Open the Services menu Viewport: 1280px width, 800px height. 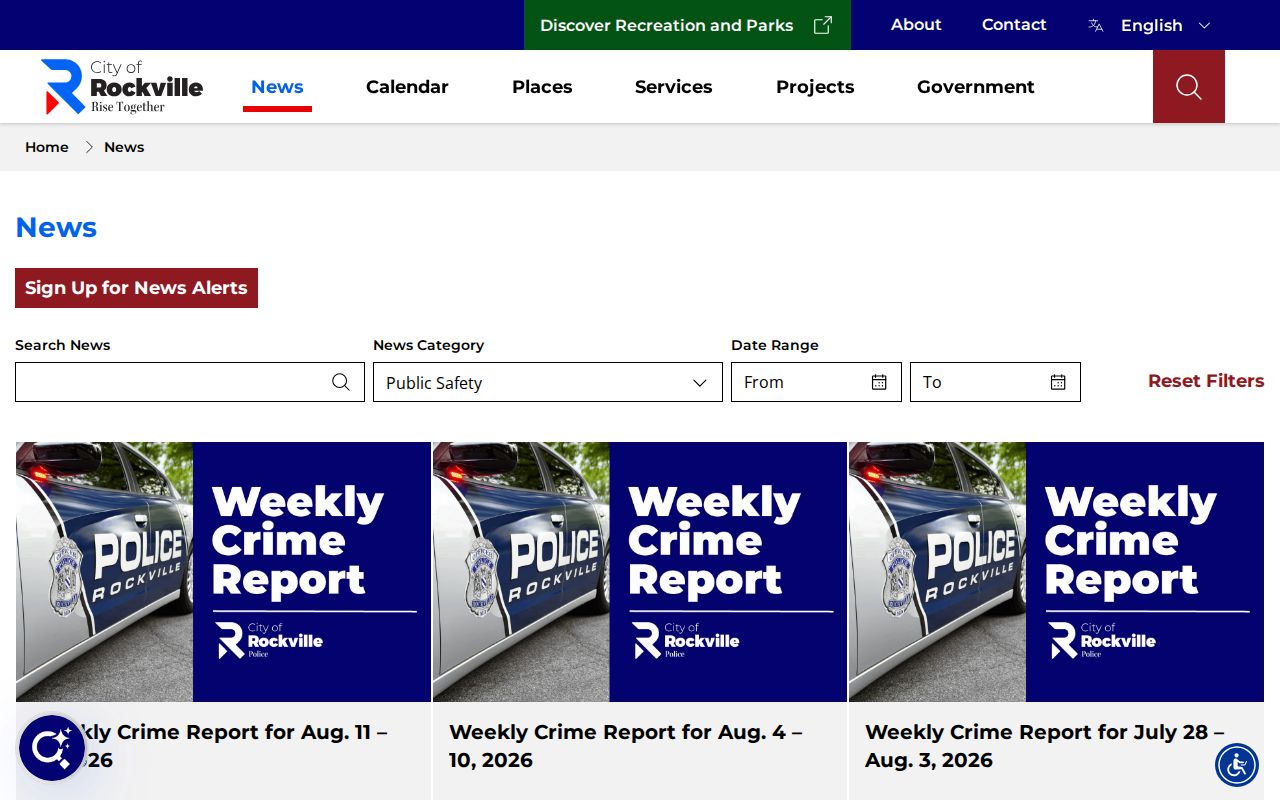click(x=674, y=87)
